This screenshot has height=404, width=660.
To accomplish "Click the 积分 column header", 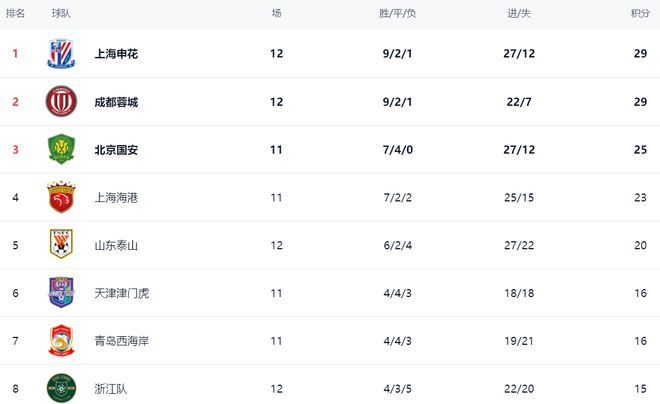I will tap(640, 13).
